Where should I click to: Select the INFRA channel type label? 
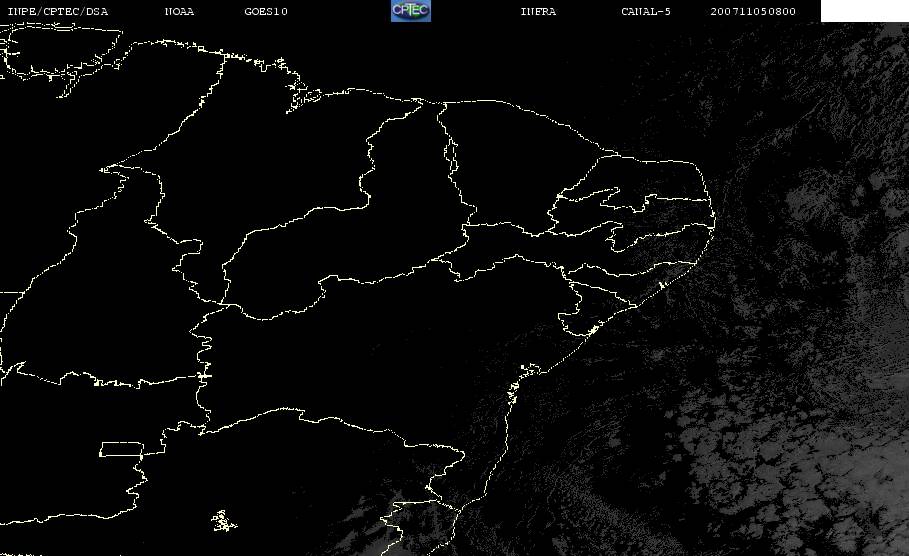[538, 12]
